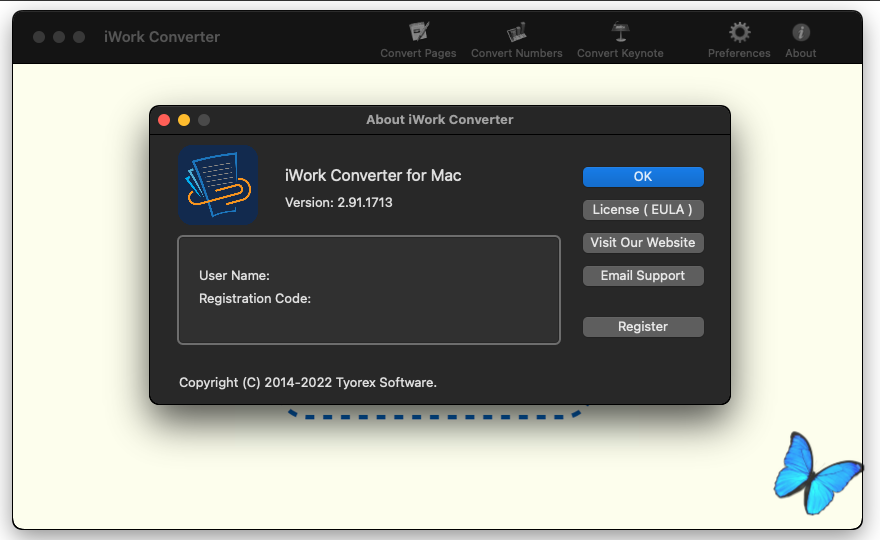Click the Registration Code label
880x540 pixels.
coord(255,299)
